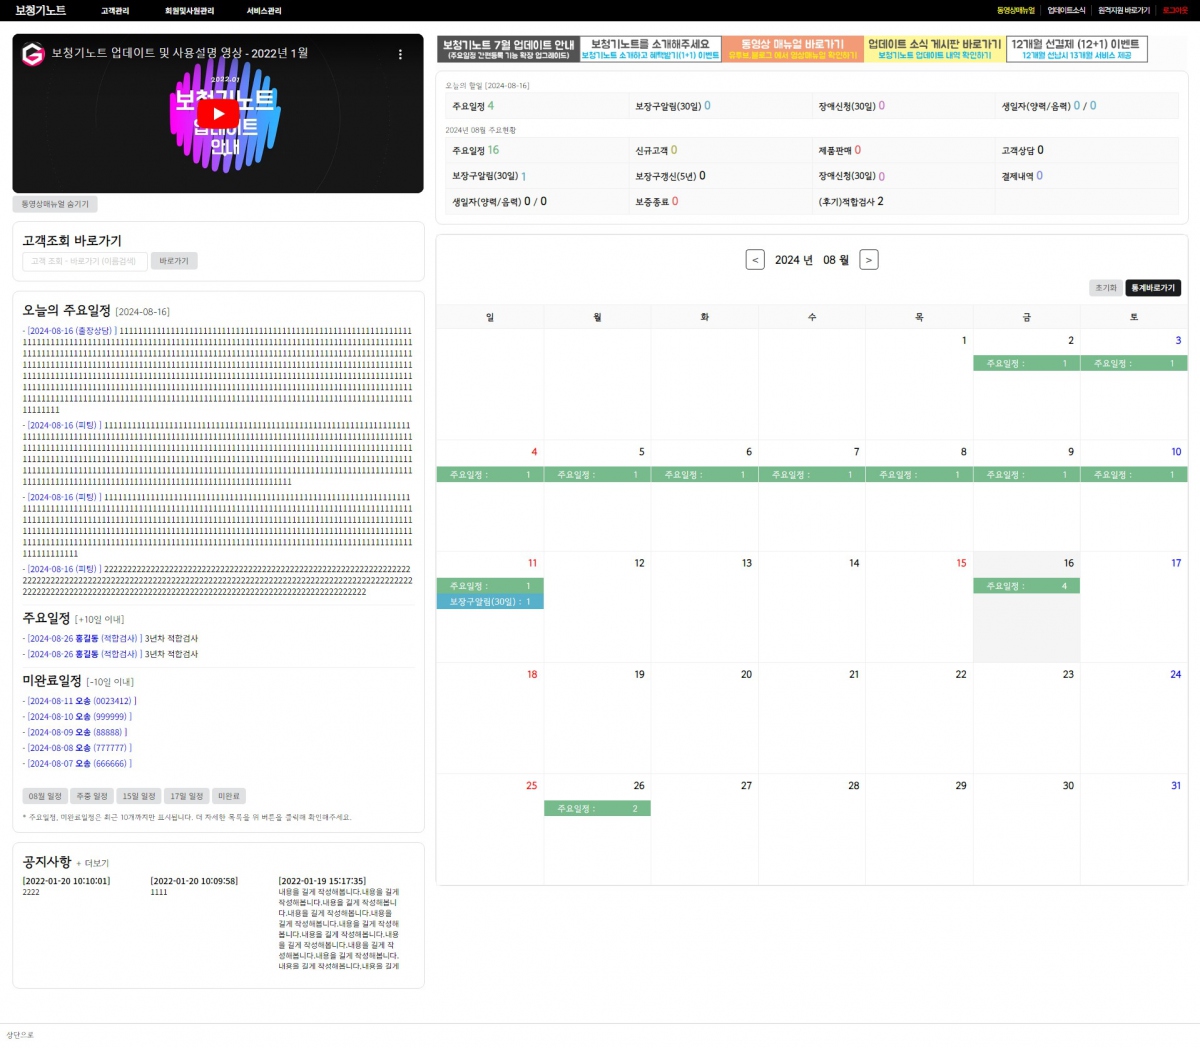The height and width of the screenshot is (1048, 1200).
Task: Open the 12개월 선결제 이벤트 banner
Action: pyautogui.click(x=1076, y=49)
